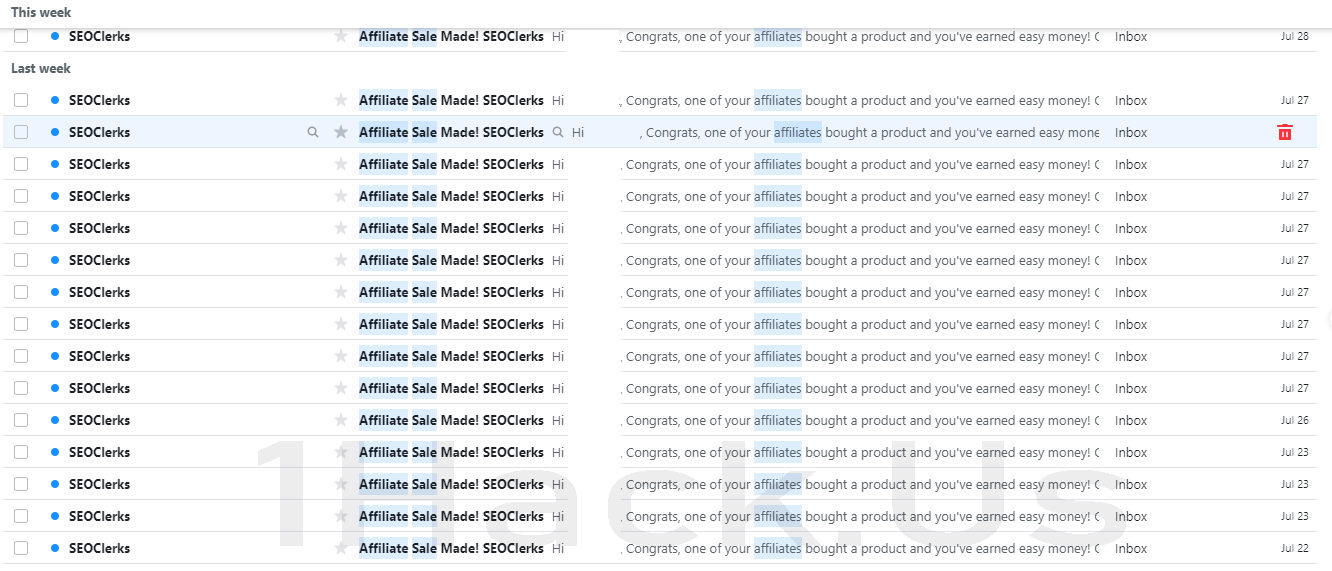Flag the Jul 22 email with its star

click(341, 548)
